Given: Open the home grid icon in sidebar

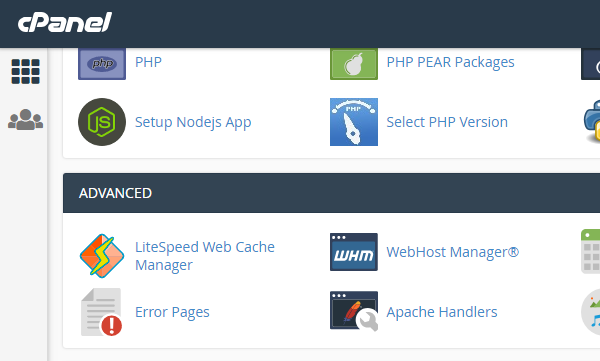Looking at the screenshot, I should [x=26, y=72].
